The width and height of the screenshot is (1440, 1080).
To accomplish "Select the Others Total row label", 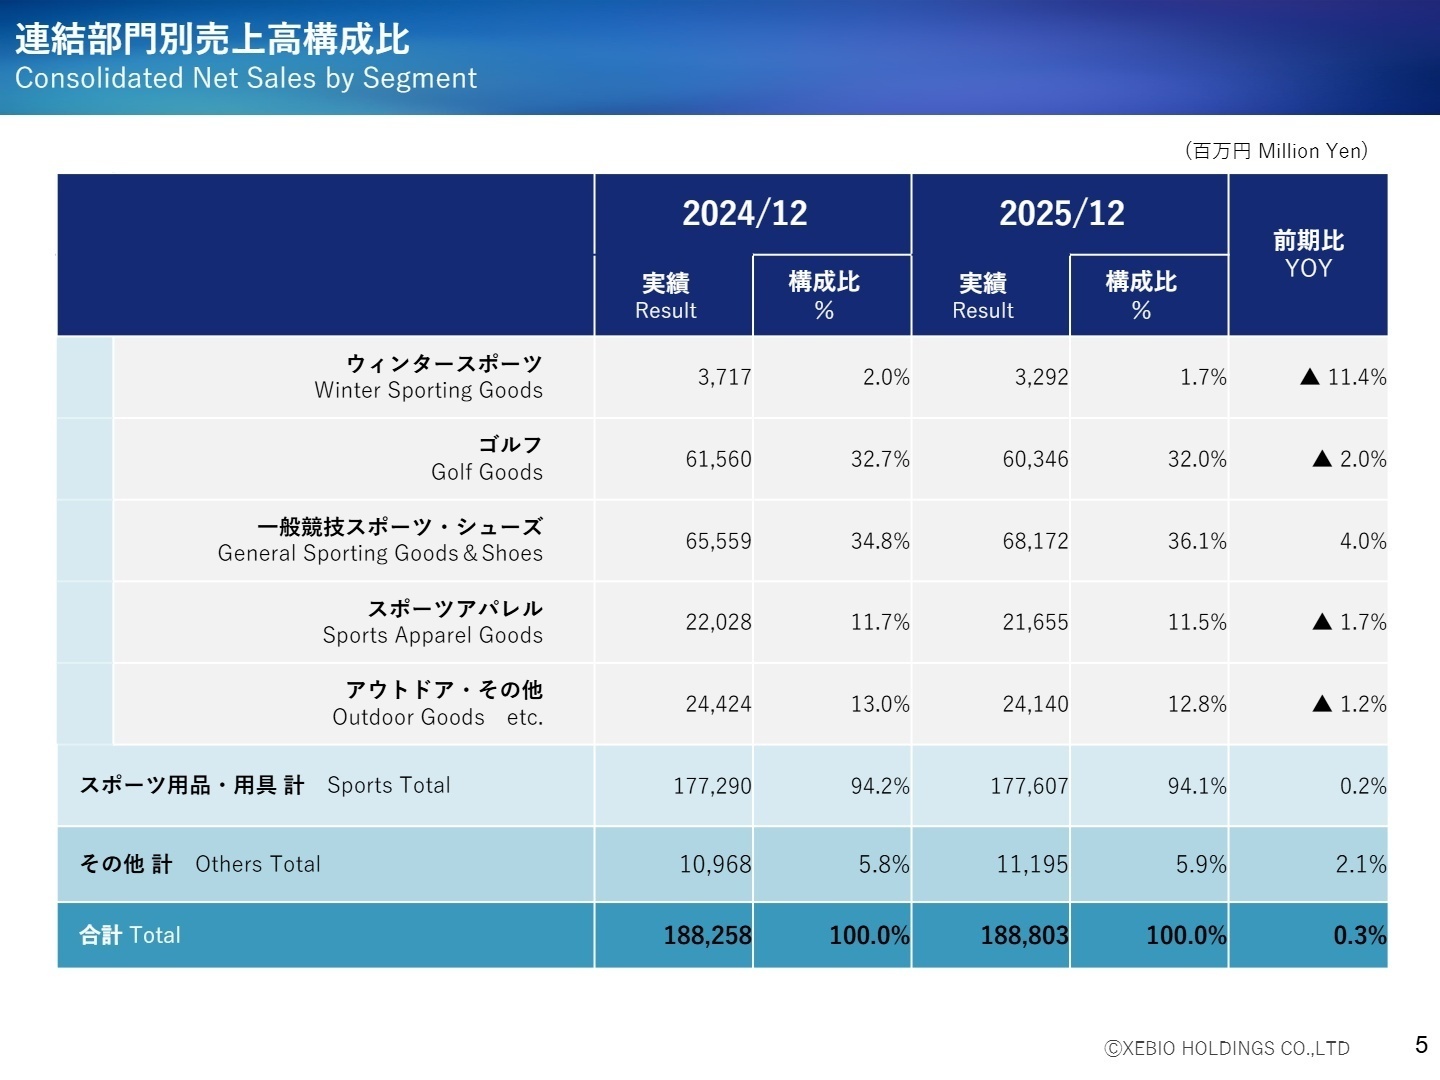I will click(200, 864).
